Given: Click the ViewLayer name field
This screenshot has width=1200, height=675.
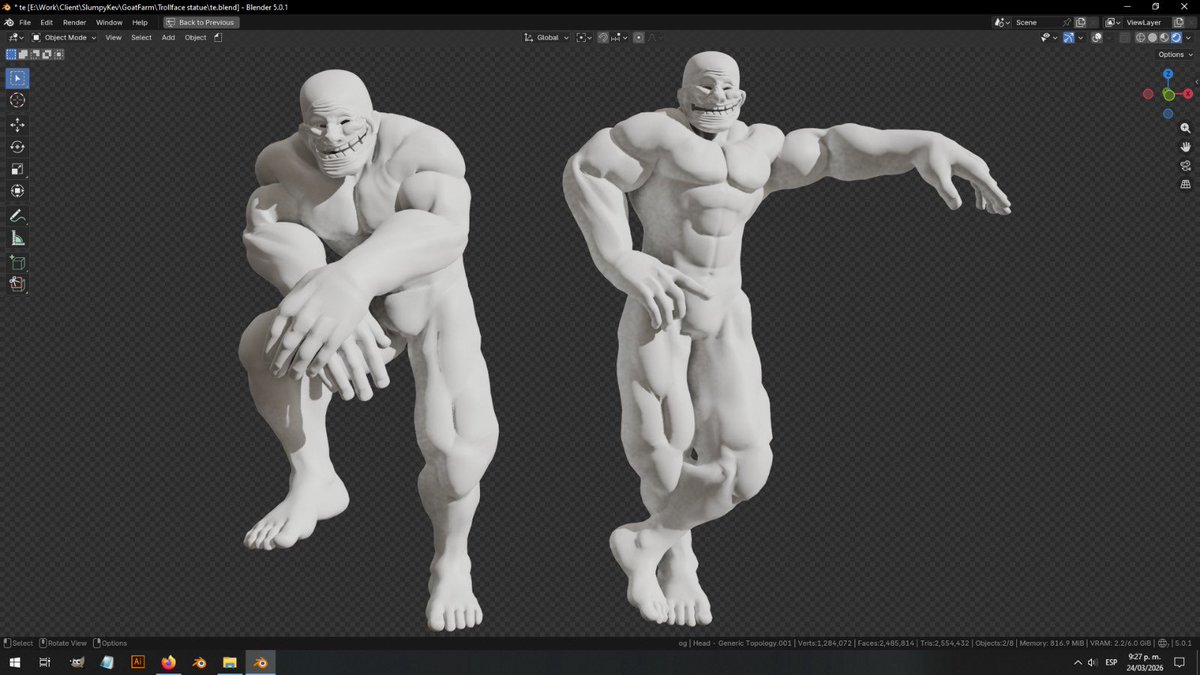Looking at the screenshot, I should coord(1147,22).
